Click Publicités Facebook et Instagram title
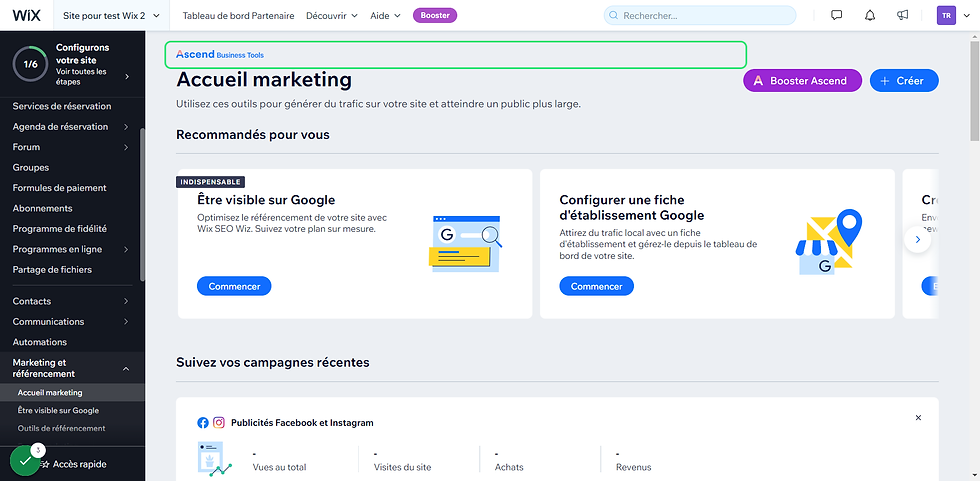 coord(302,423)
